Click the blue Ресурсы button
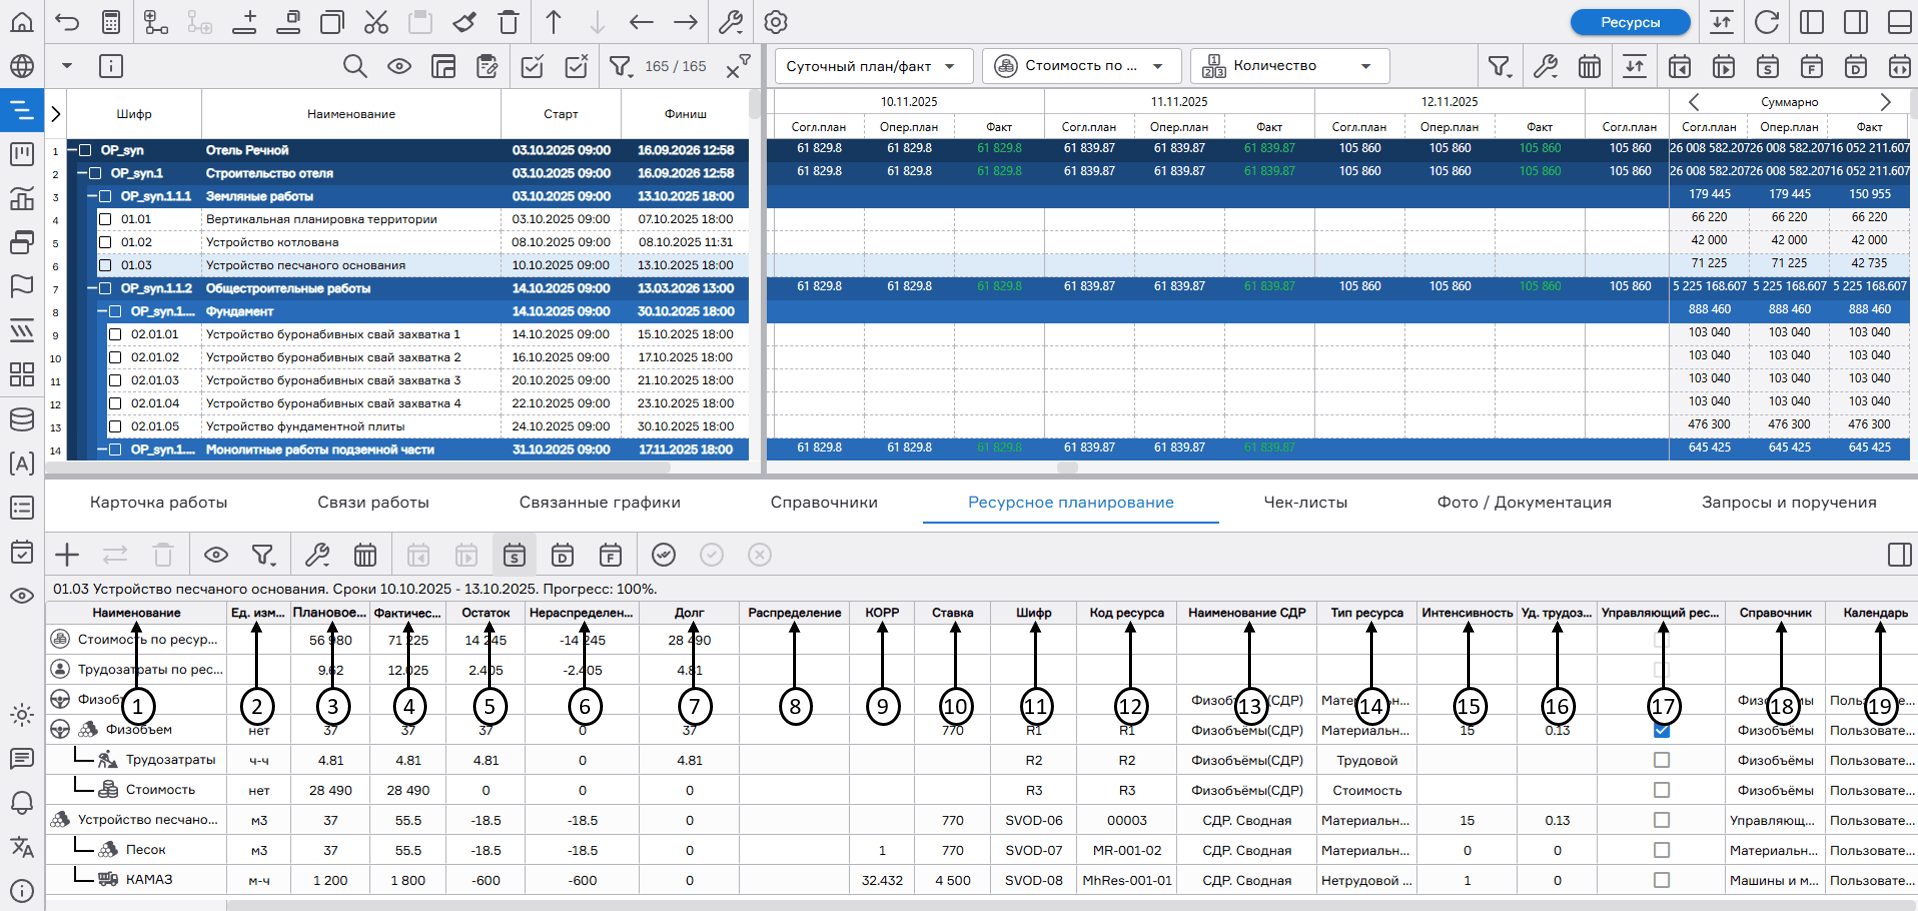 coord(1629,22)
